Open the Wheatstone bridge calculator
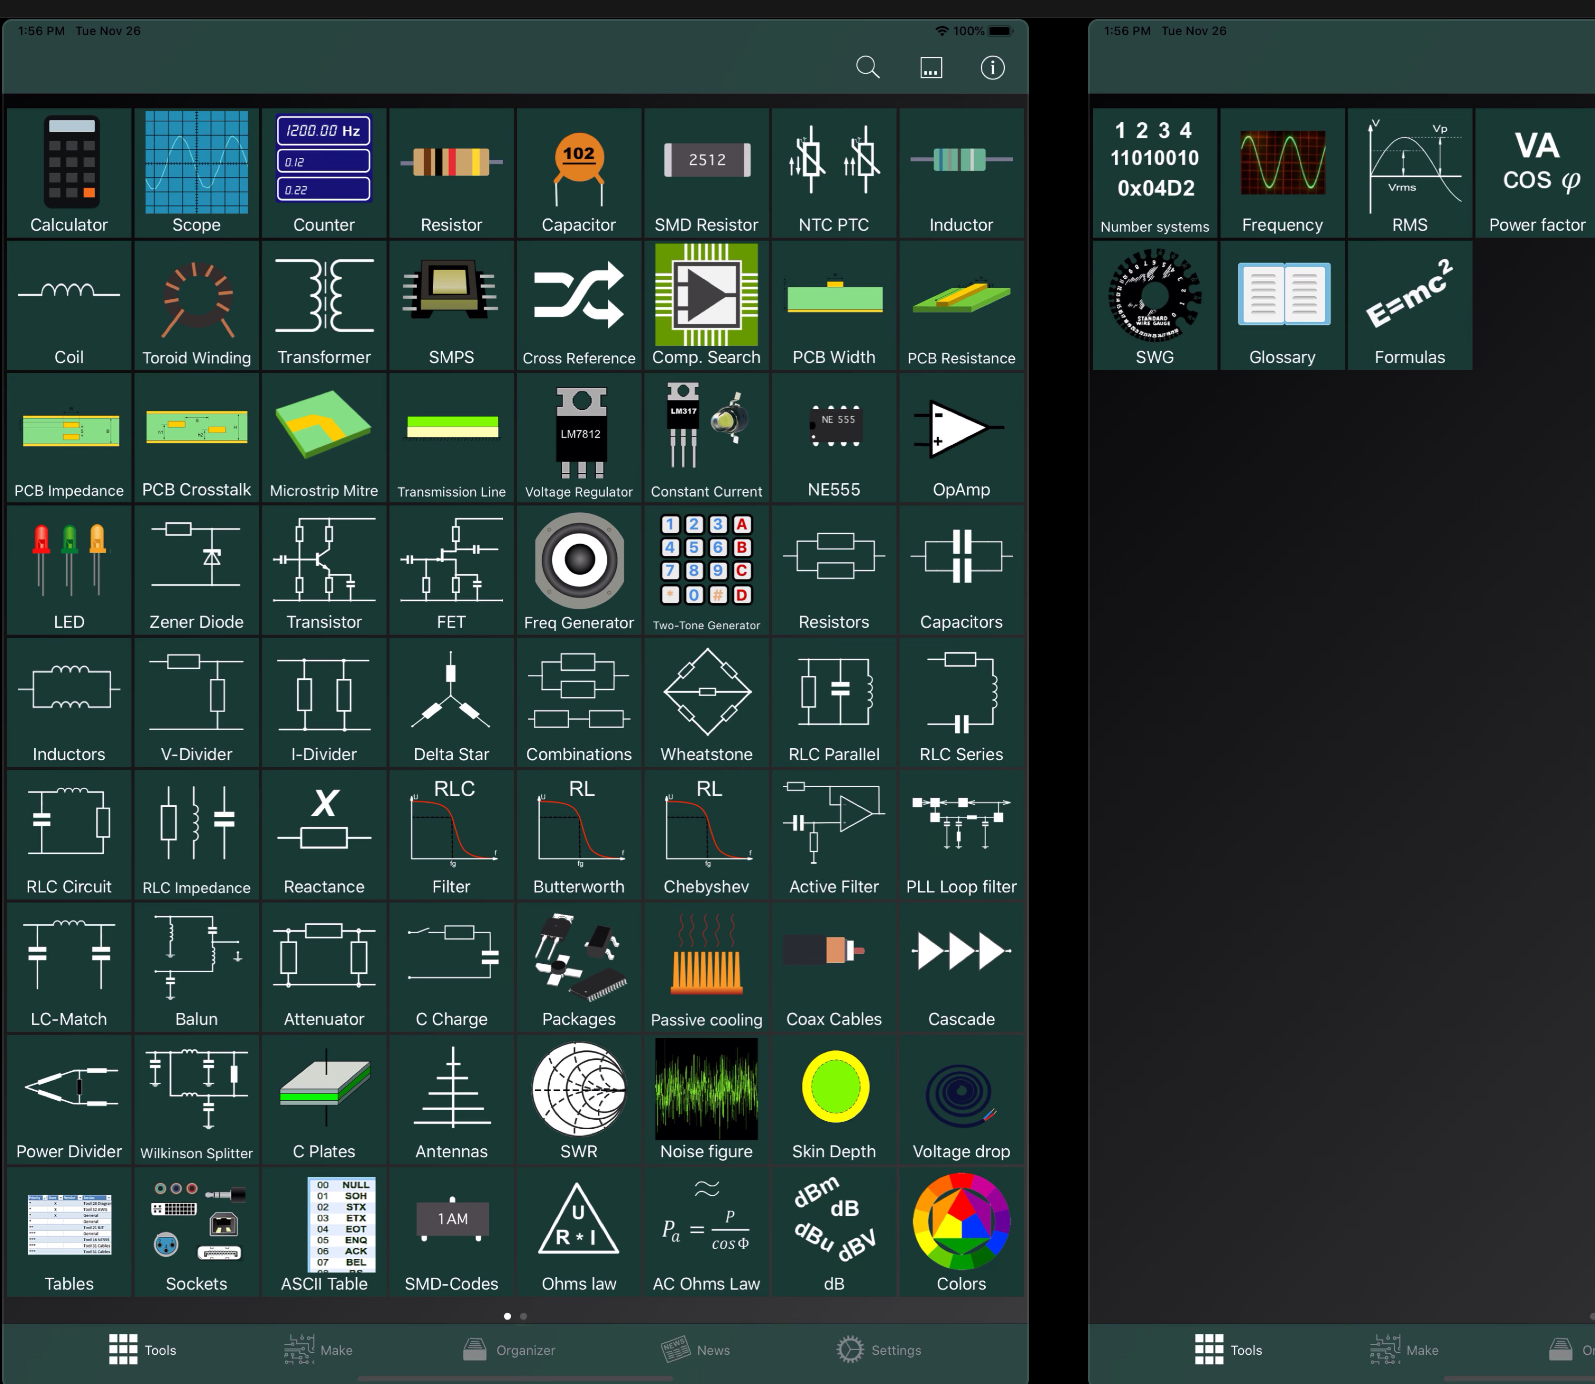This screenshot has width=1595, height=1384. tap(707, 703)
